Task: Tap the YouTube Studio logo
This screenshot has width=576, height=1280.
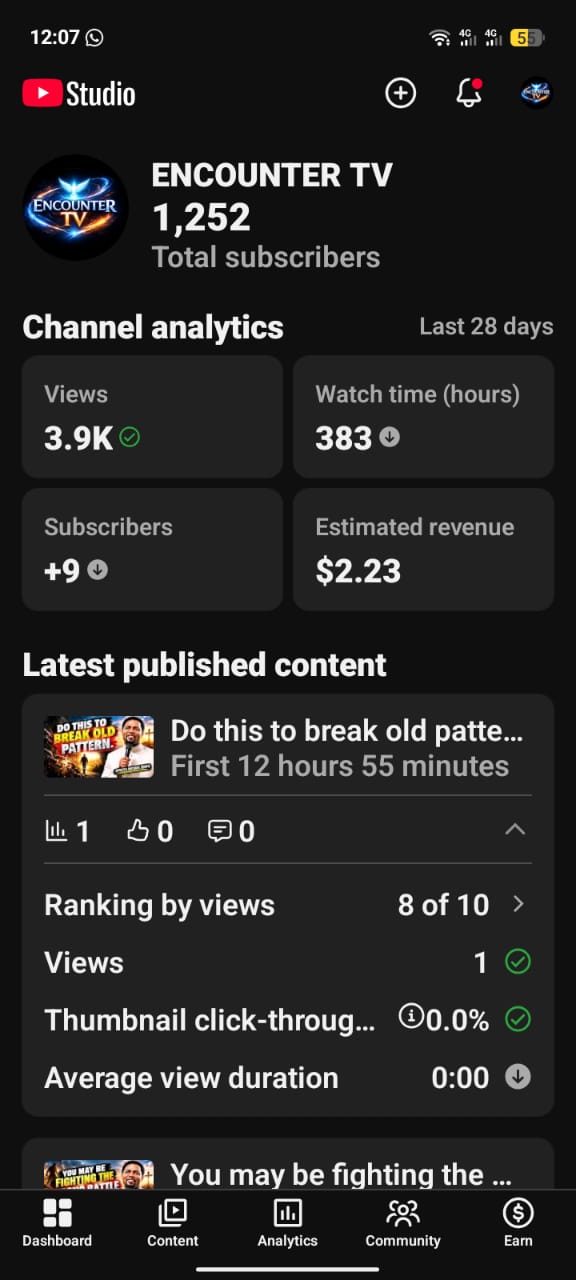Action: 79,94
